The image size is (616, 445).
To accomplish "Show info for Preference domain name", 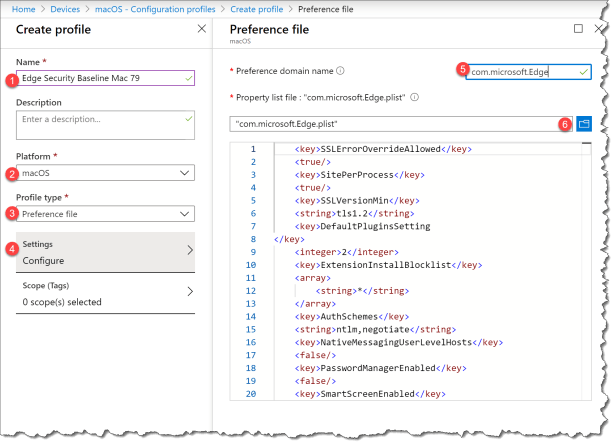I will tap(340, 71).
